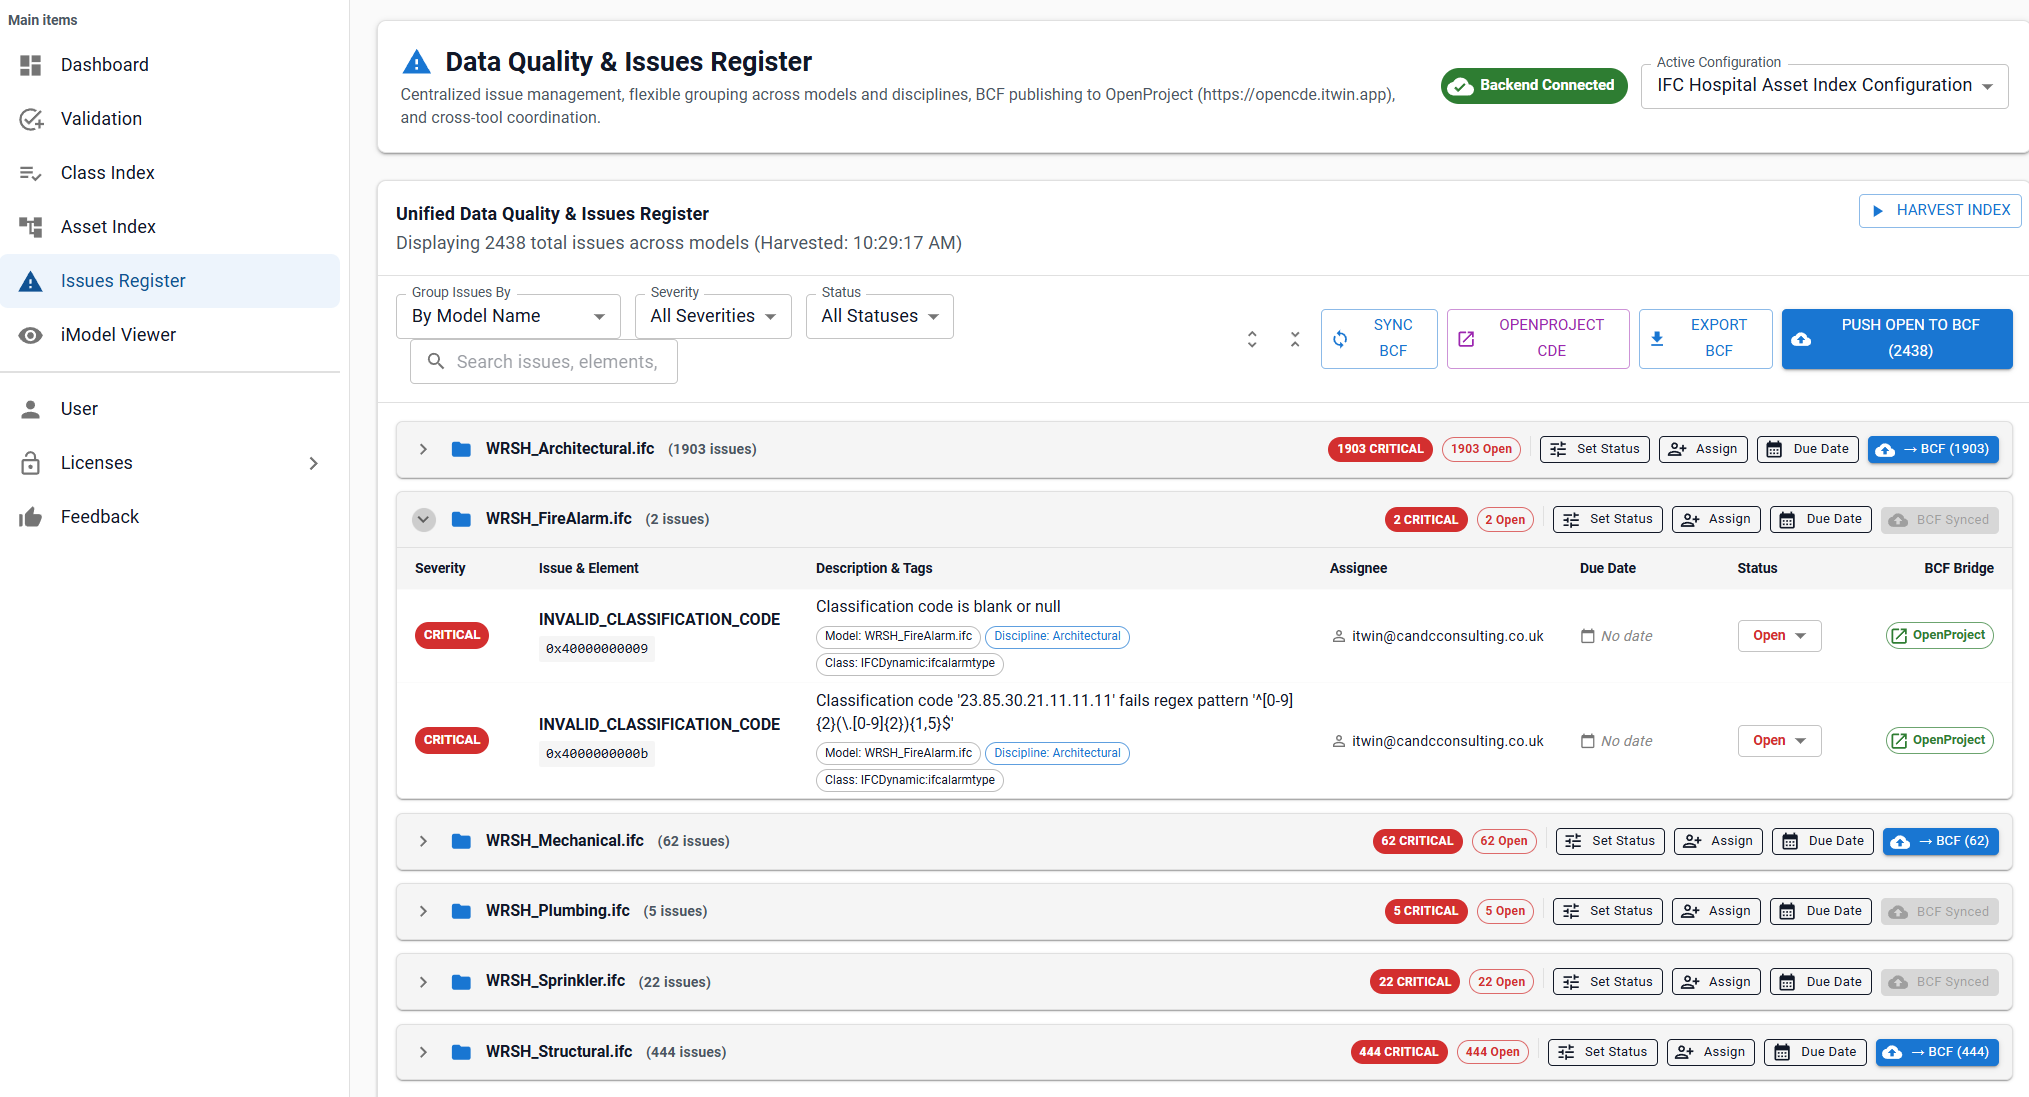This screenshot has width=2029, height=1097.
Task: Click OpenProject link for element 0x4000000000b
Action: tap(1939, 741)
